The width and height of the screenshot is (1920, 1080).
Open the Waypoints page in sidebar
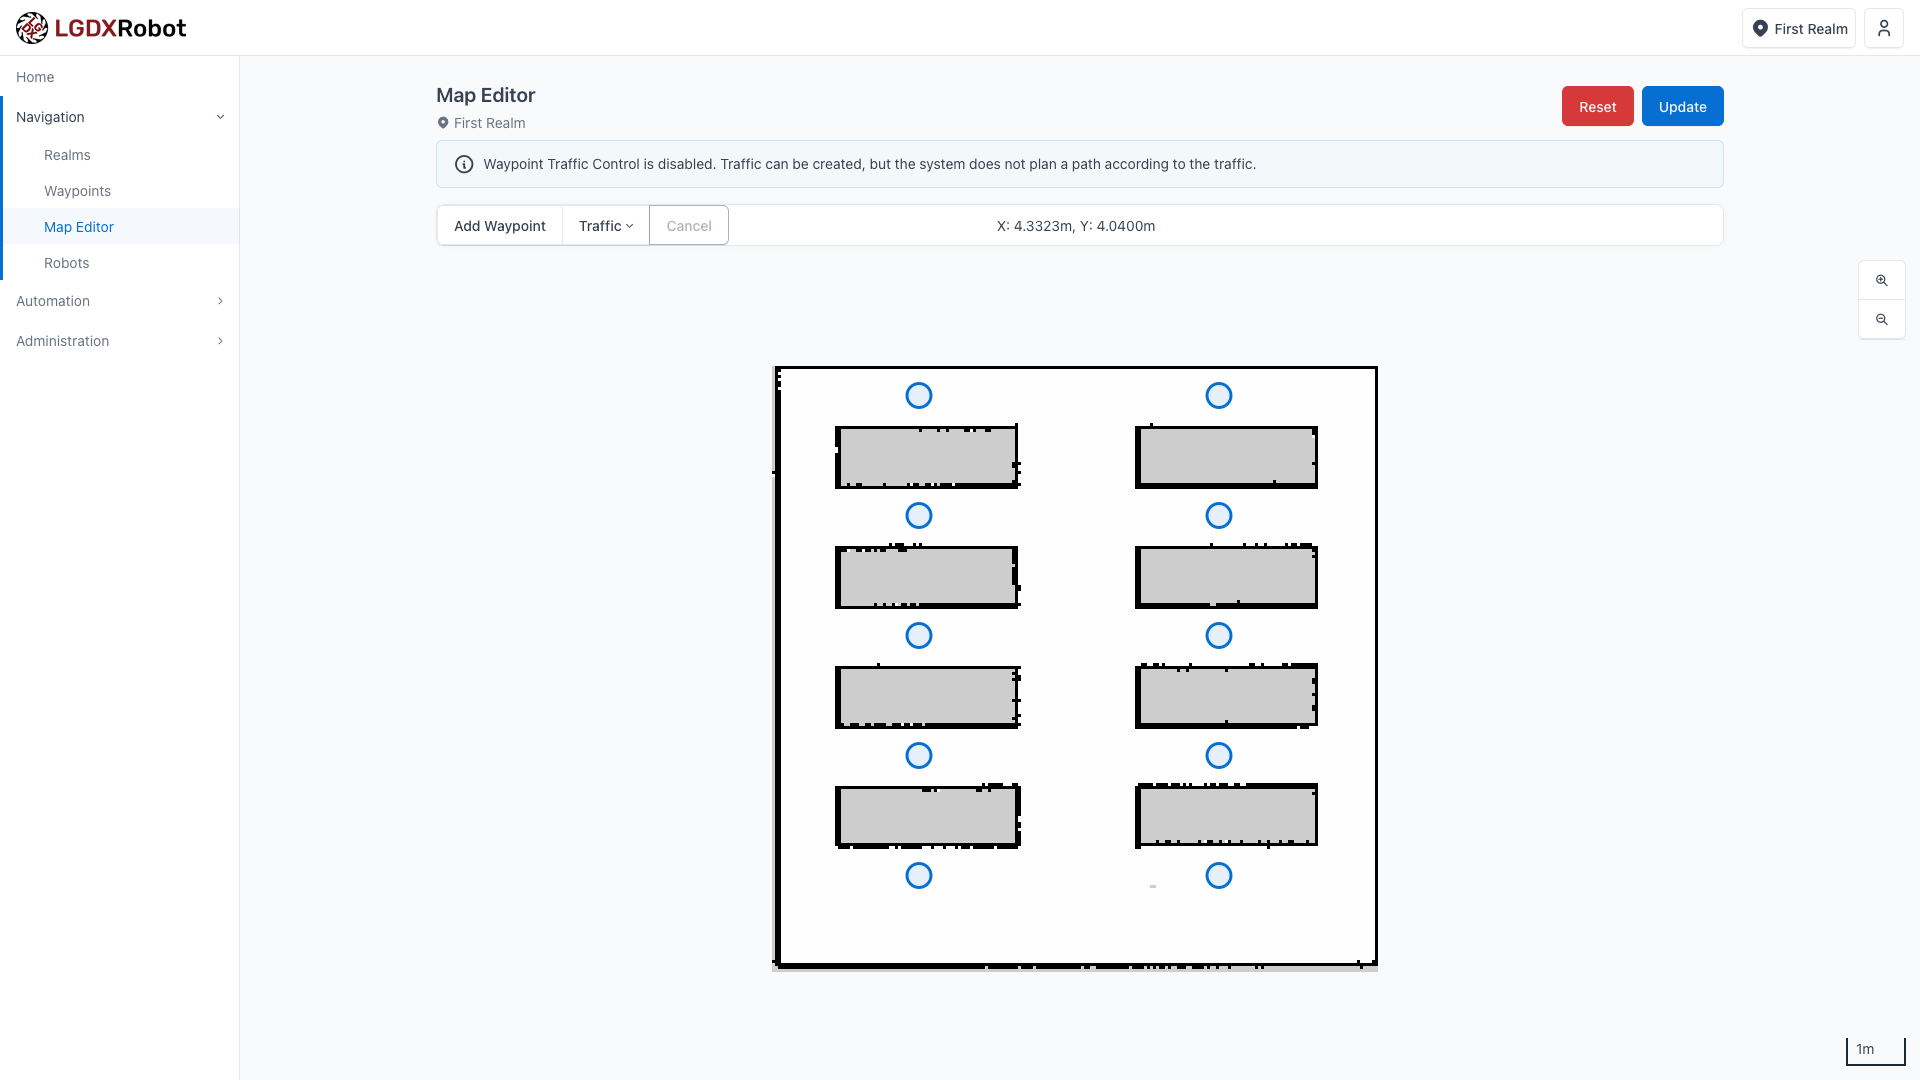[77, 191]
